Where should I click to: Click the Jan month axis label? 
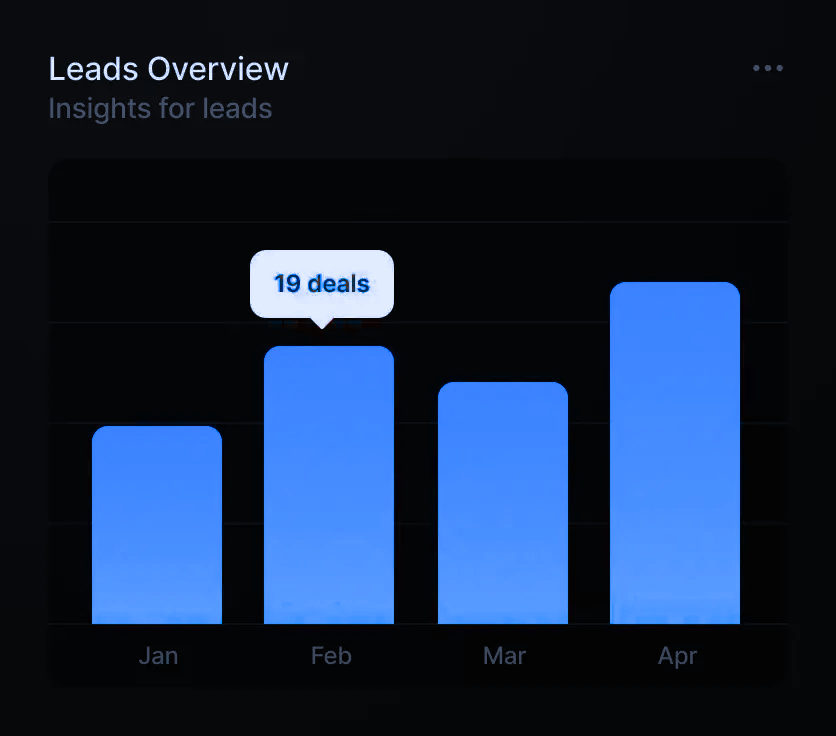pos(158,656)
